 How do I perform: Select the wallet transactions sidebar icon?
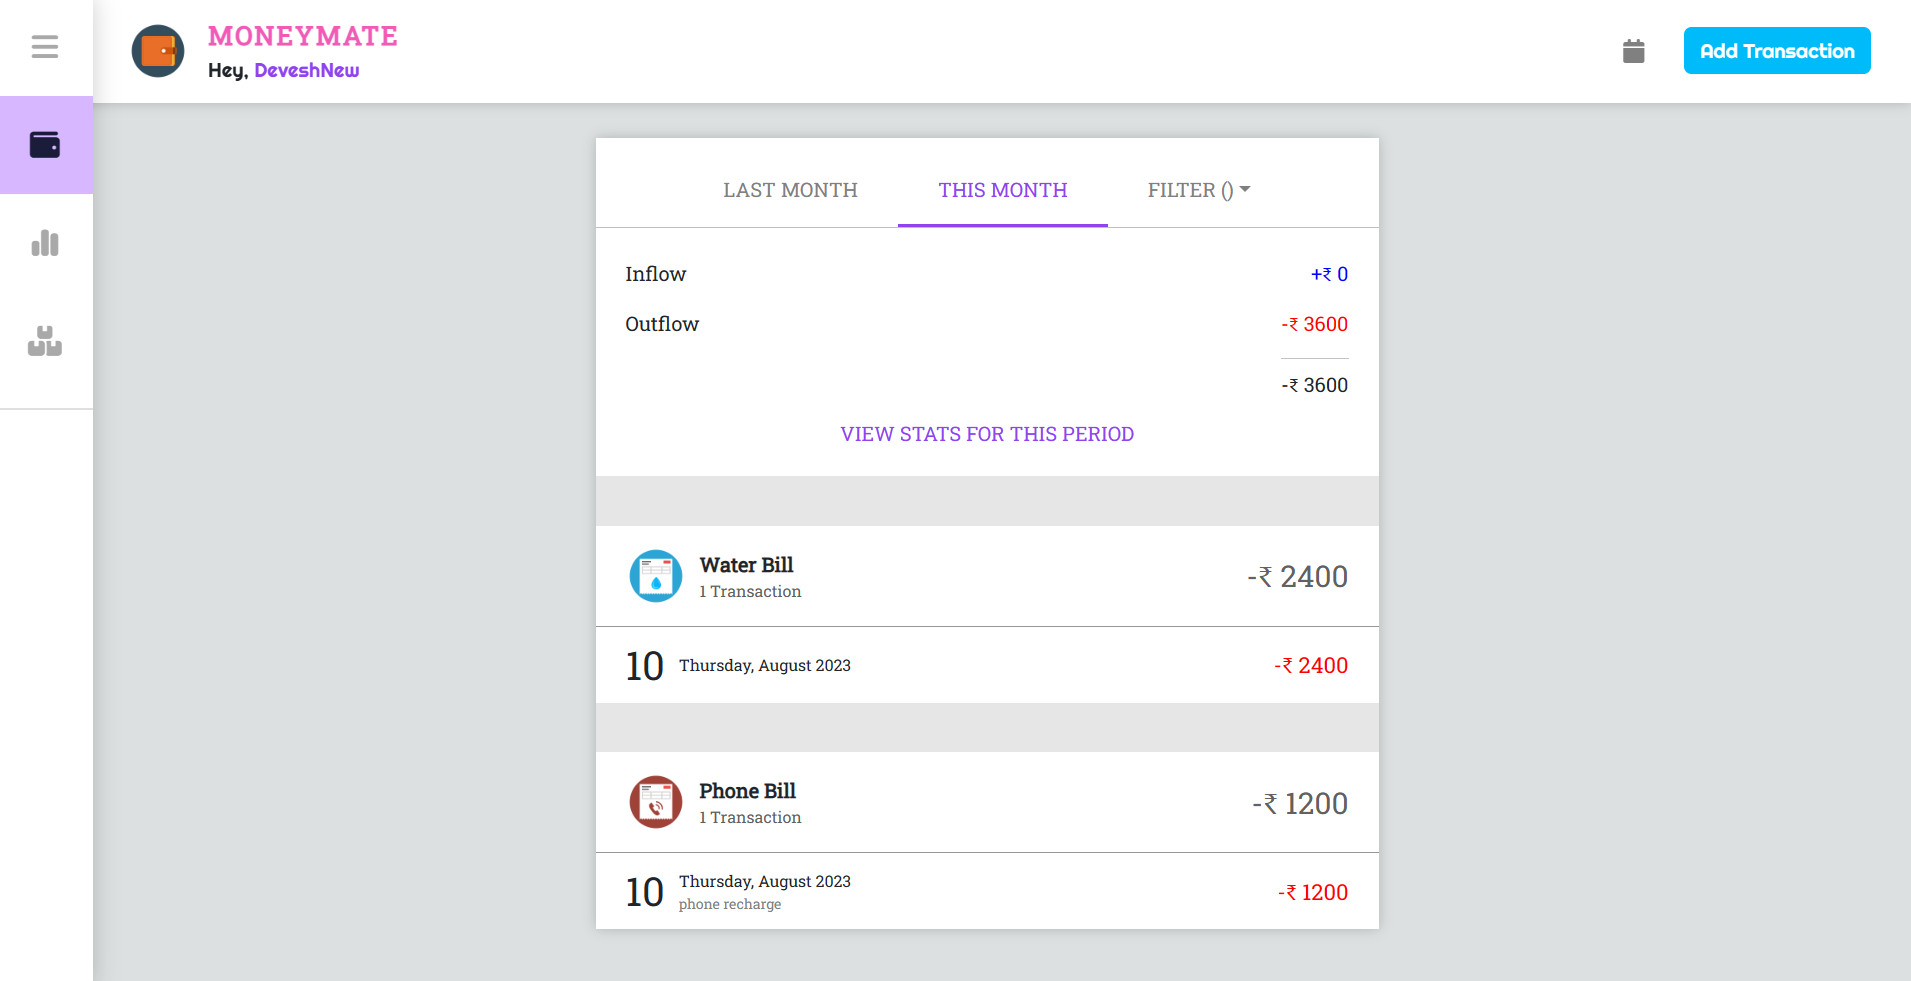point(45,145)
